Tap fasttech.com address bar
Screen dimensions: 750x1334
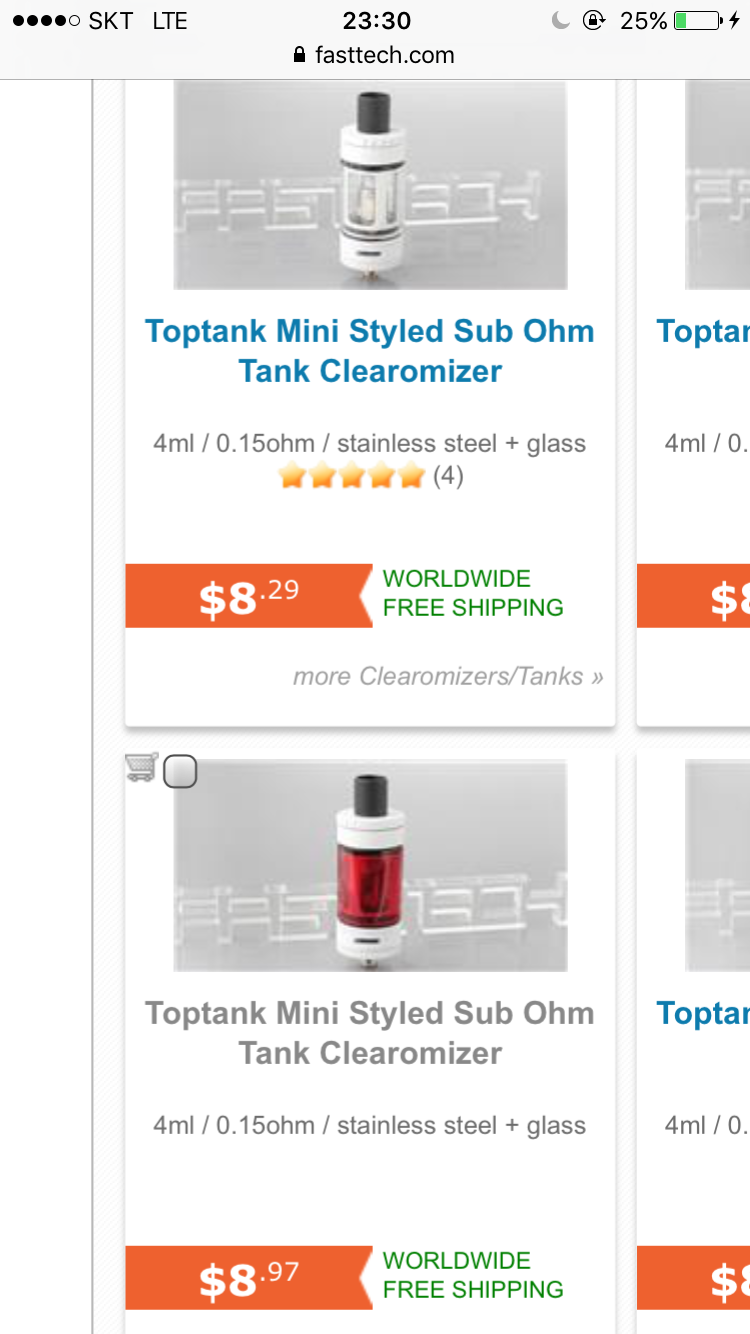(x=374, y=56)
